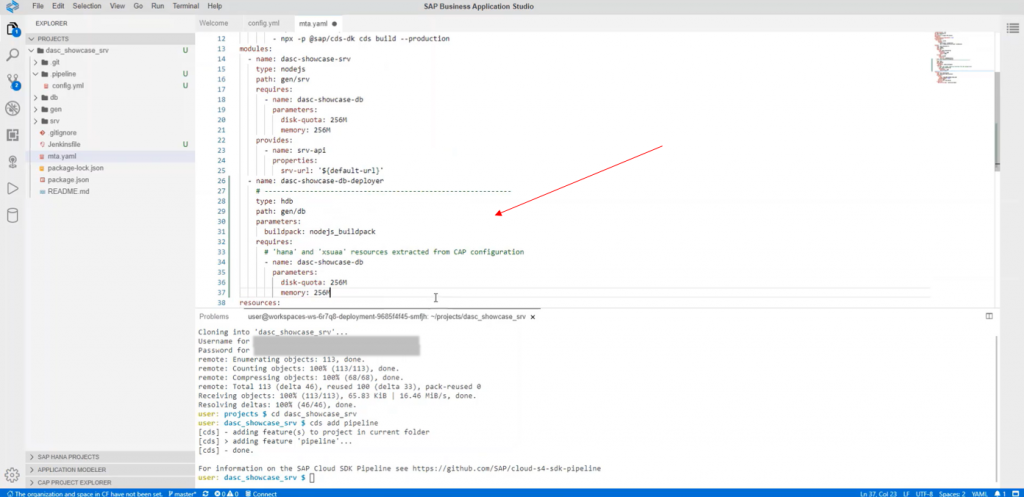Image resolution: width=1024 pixels, height=497 pixels.
Task: Open Source Control view with badge 2
Action: tap(12, 82)
